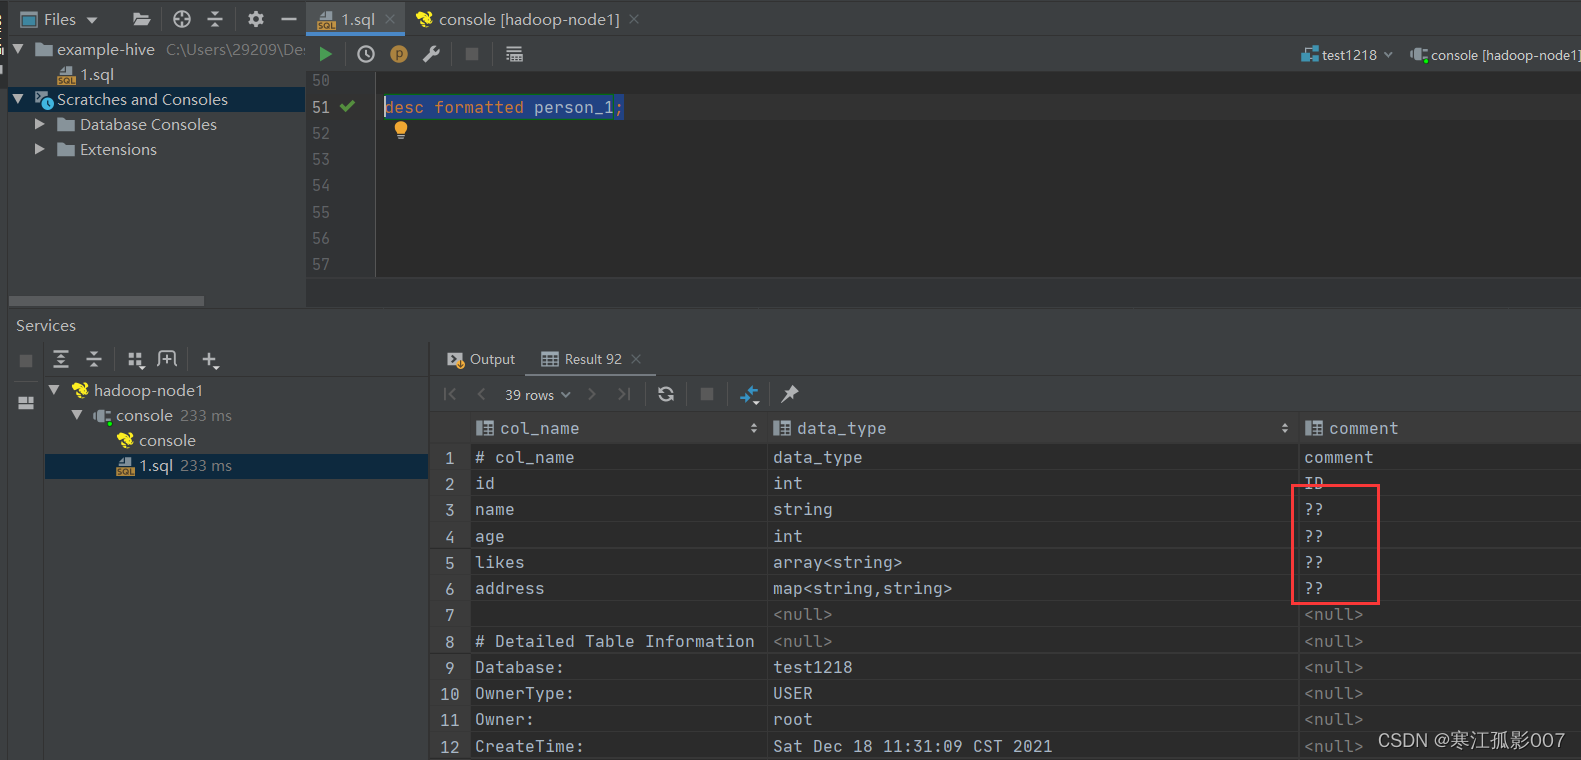Switch to console [hadoop-node1] editor tab
1581x760 pixels.
click(x=529, y=19)
